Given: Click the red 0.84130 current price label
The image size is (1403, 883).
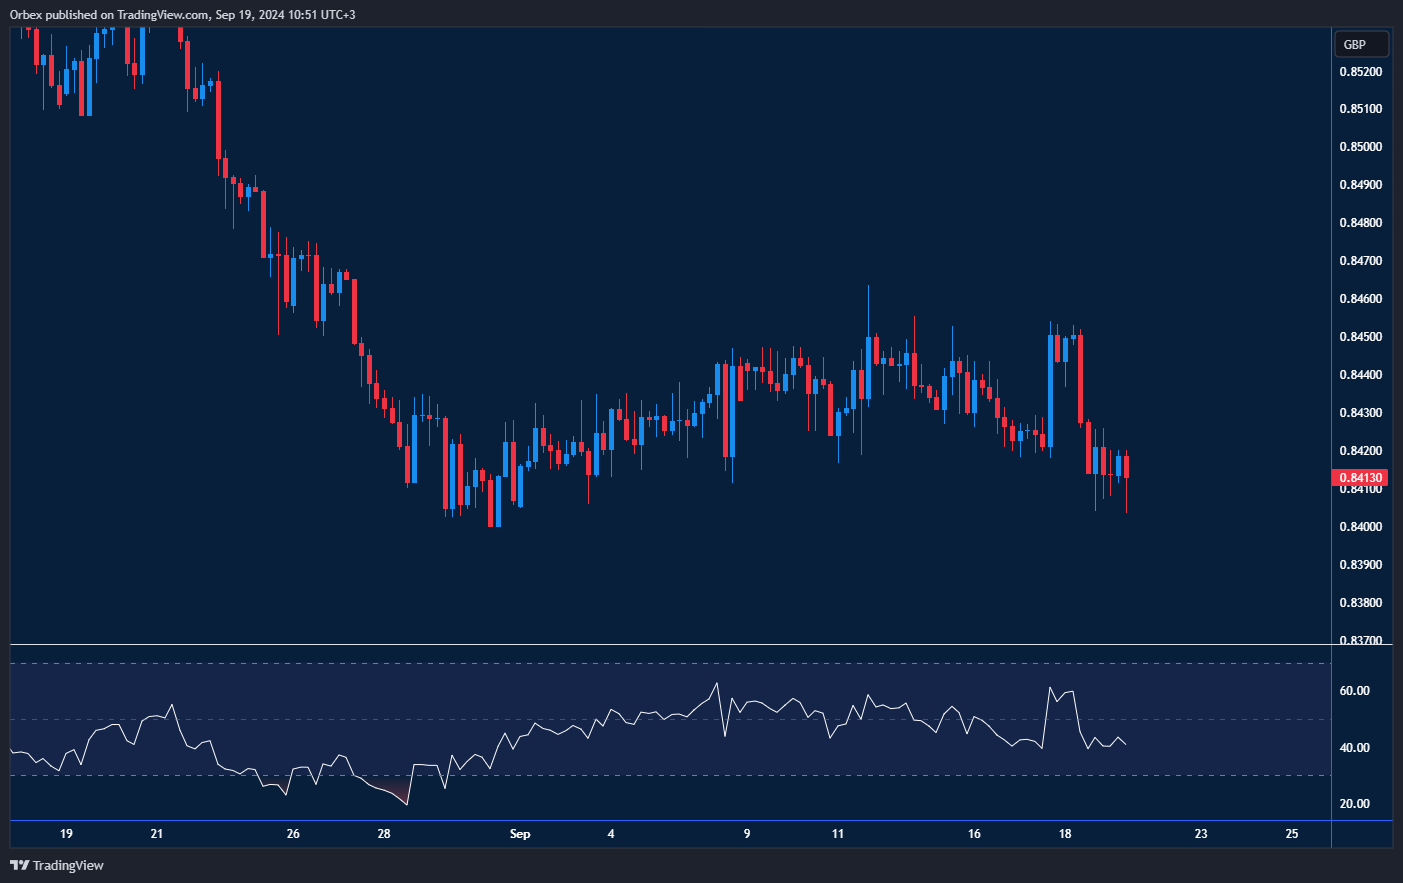Looking at the screenshot, I should [x=1360, y=478].
